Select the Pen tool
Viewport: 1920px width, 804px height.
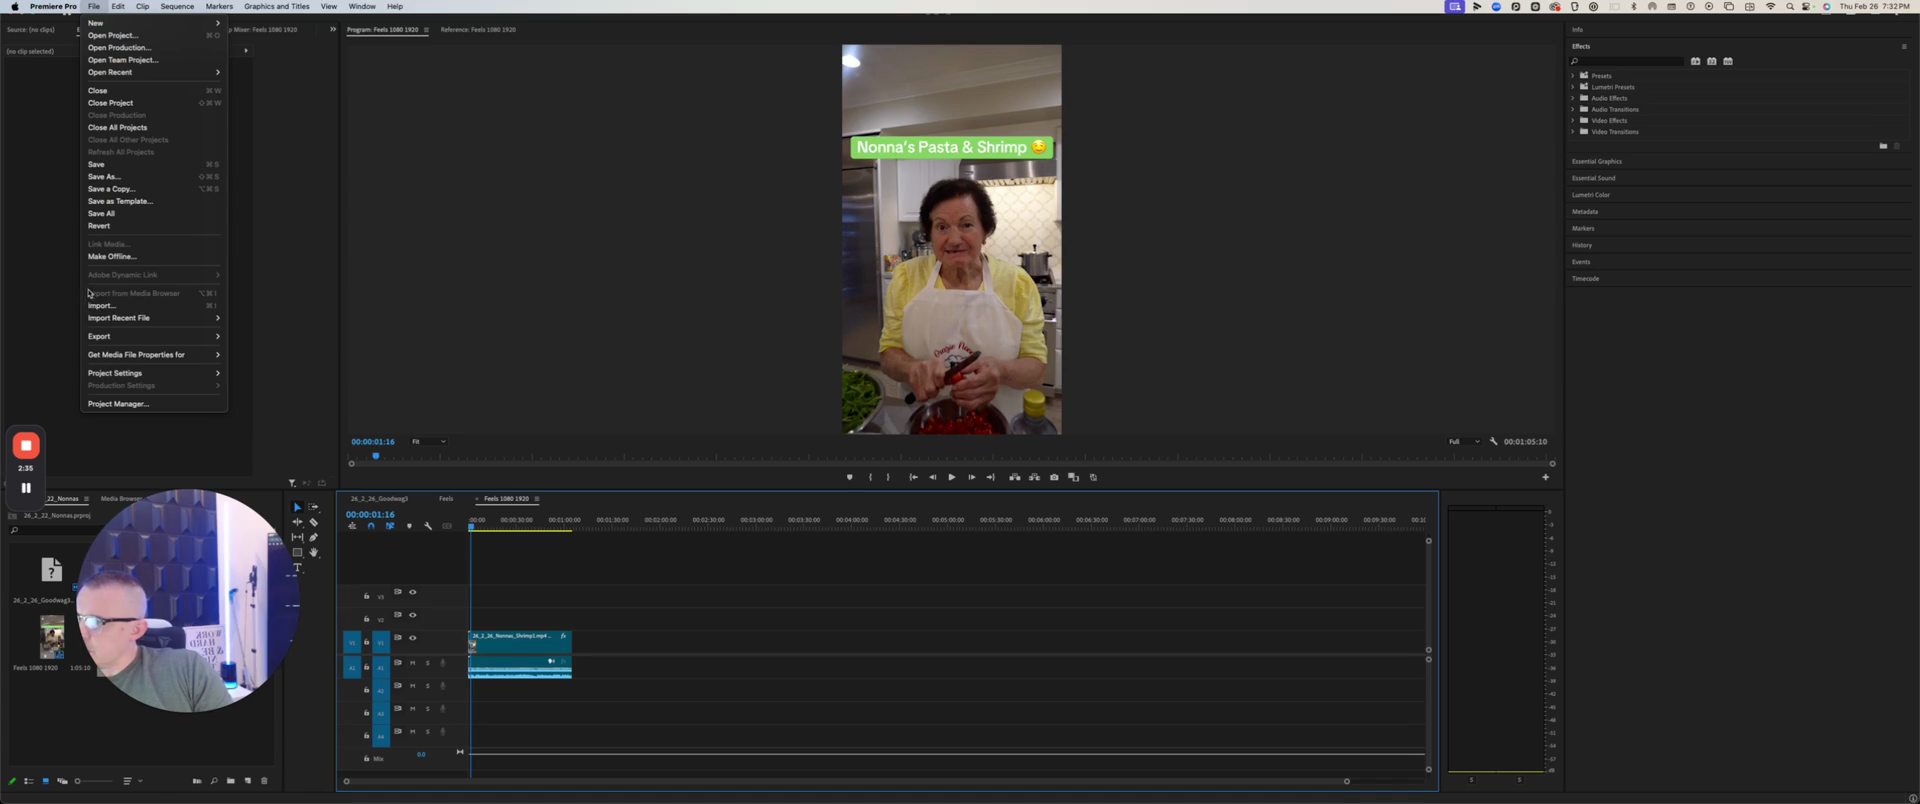(x=313, y=537)
